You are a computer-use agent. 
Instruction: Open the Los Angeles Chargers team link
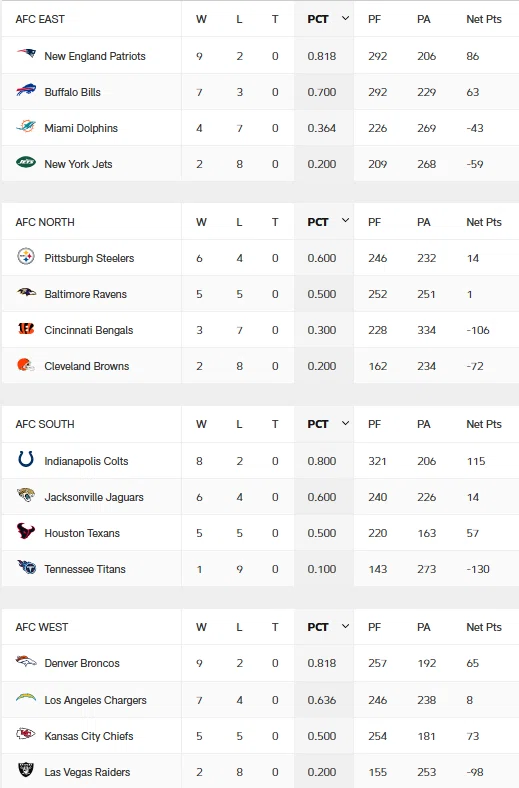pyautogui.click(x=95, y=700)
